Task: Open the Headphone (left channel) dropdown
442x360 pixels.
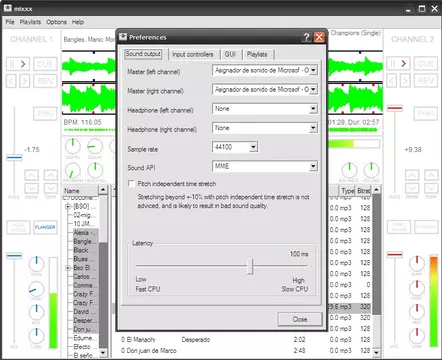Action: coord(313,109)
